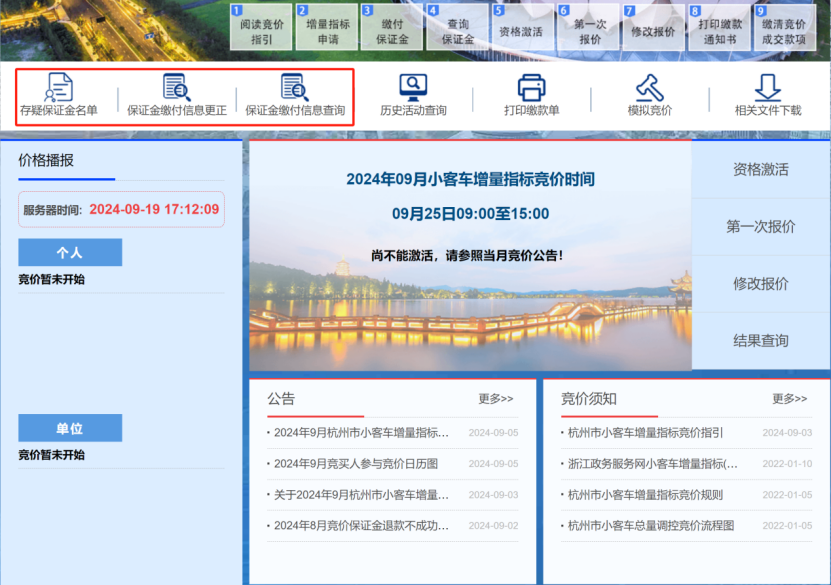Open 保证金缴付信息查询 icon

295,88
